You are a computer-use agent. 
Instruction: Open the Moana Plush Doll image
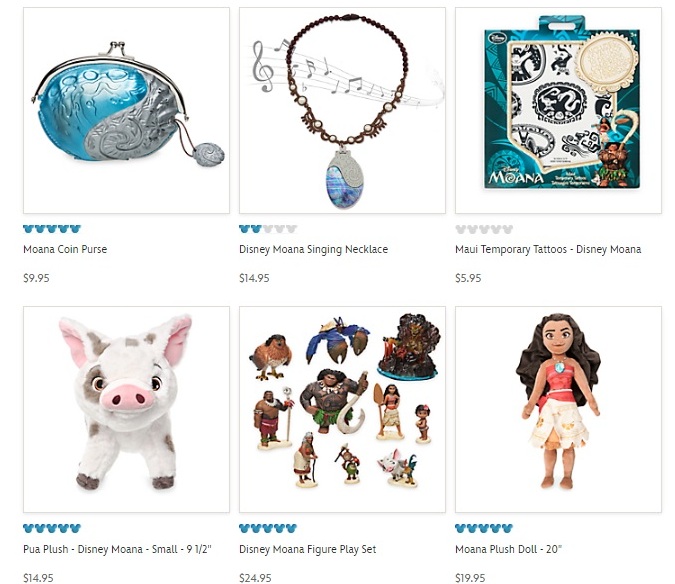click(x=558, y=409)
